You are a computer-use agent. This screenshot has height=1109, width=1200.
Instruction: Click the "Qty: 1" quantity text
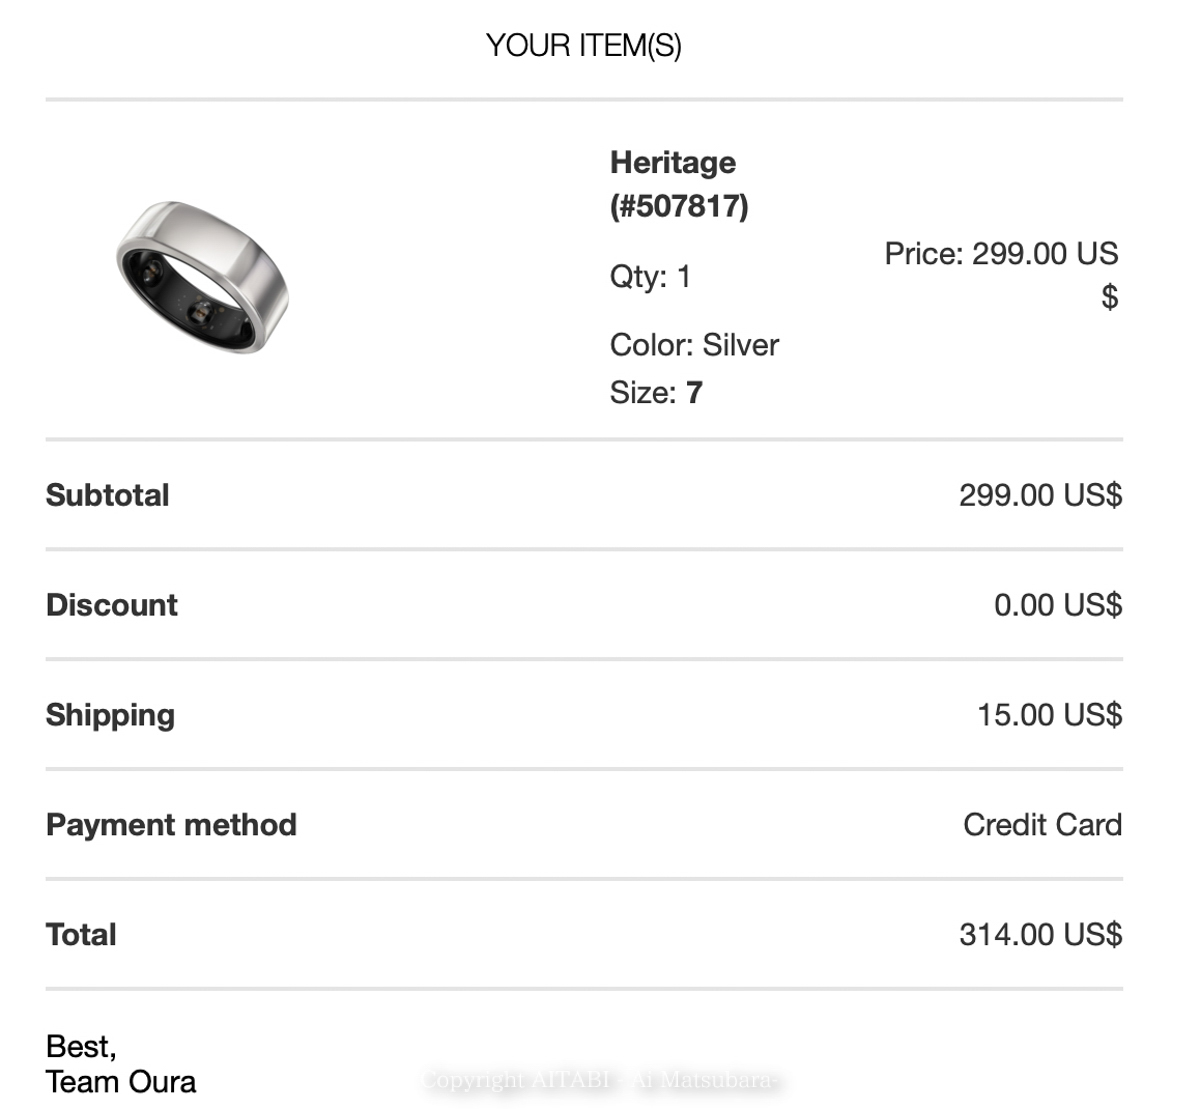click(650, 276)
